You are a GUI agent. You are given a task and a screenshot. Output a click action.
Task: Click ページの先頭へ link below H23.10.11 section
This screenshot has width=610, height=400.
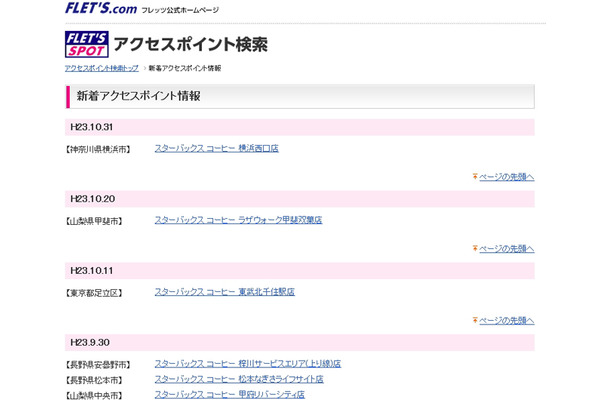[507, 320]
